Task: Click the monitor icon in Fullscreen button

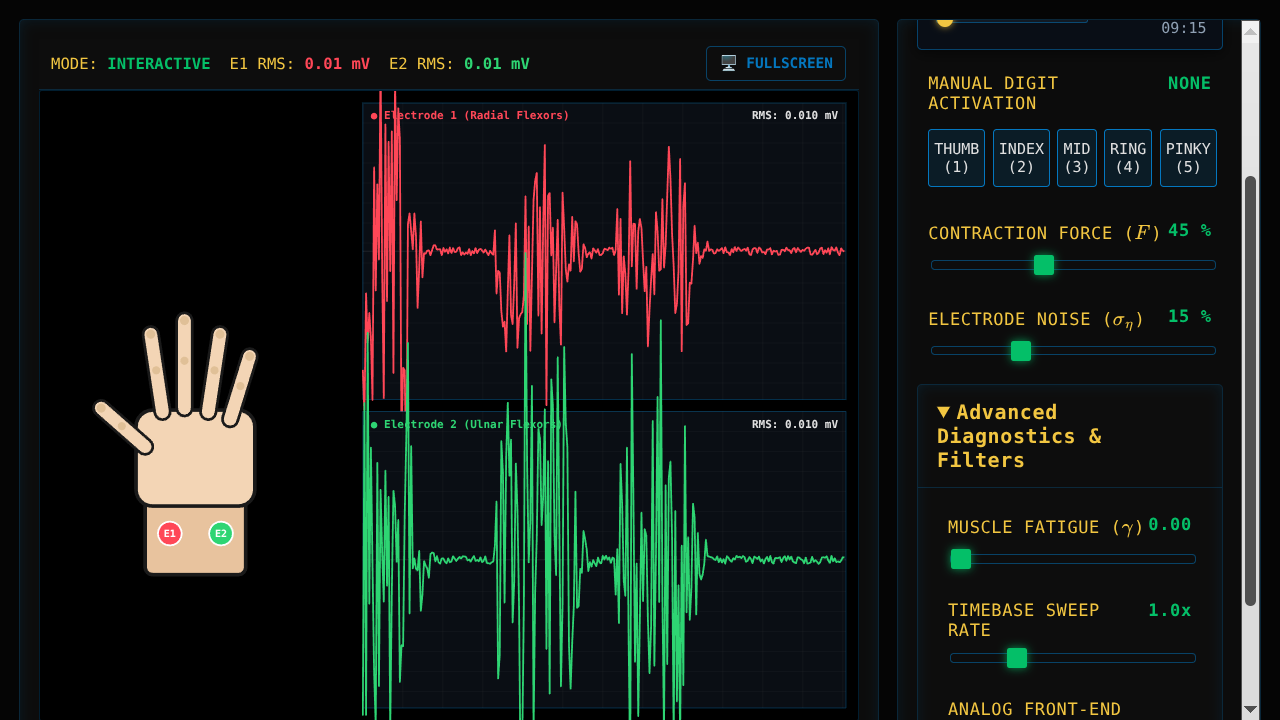Action: 729,63
